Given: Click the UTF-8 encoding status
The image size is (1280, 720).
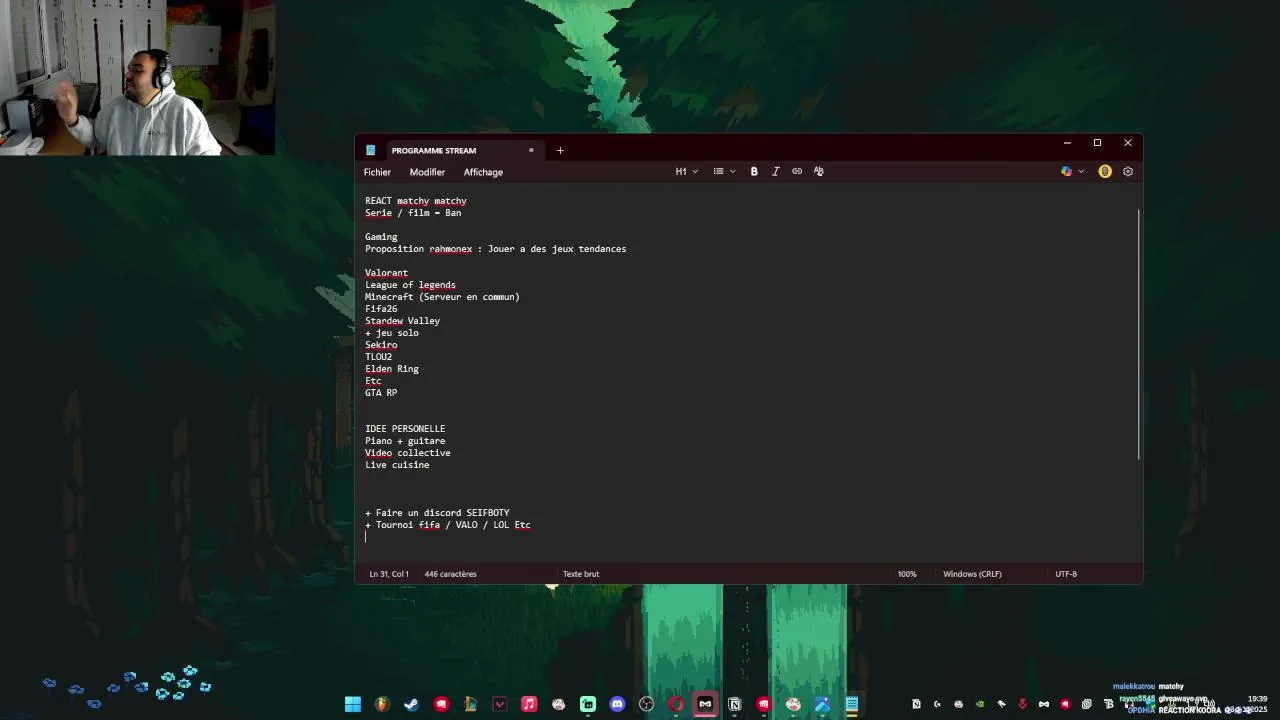Looking at the screenshot, I should coord(1066,574).
